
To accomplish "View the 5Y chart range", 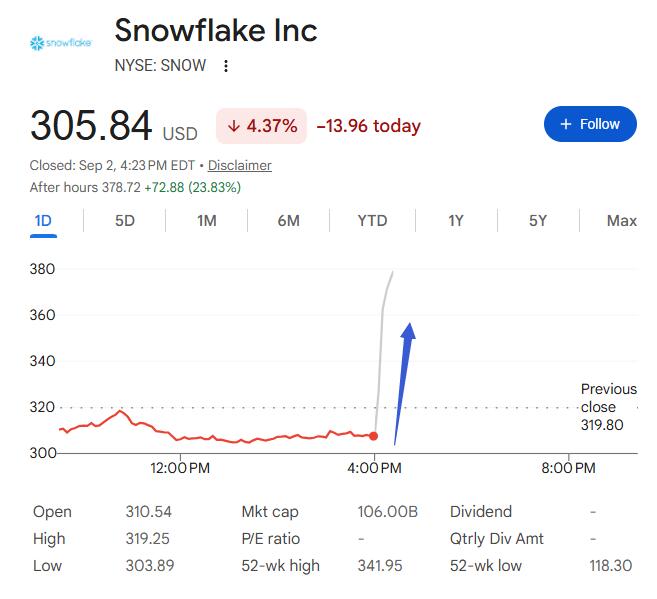I will click(x=538, y=221).
